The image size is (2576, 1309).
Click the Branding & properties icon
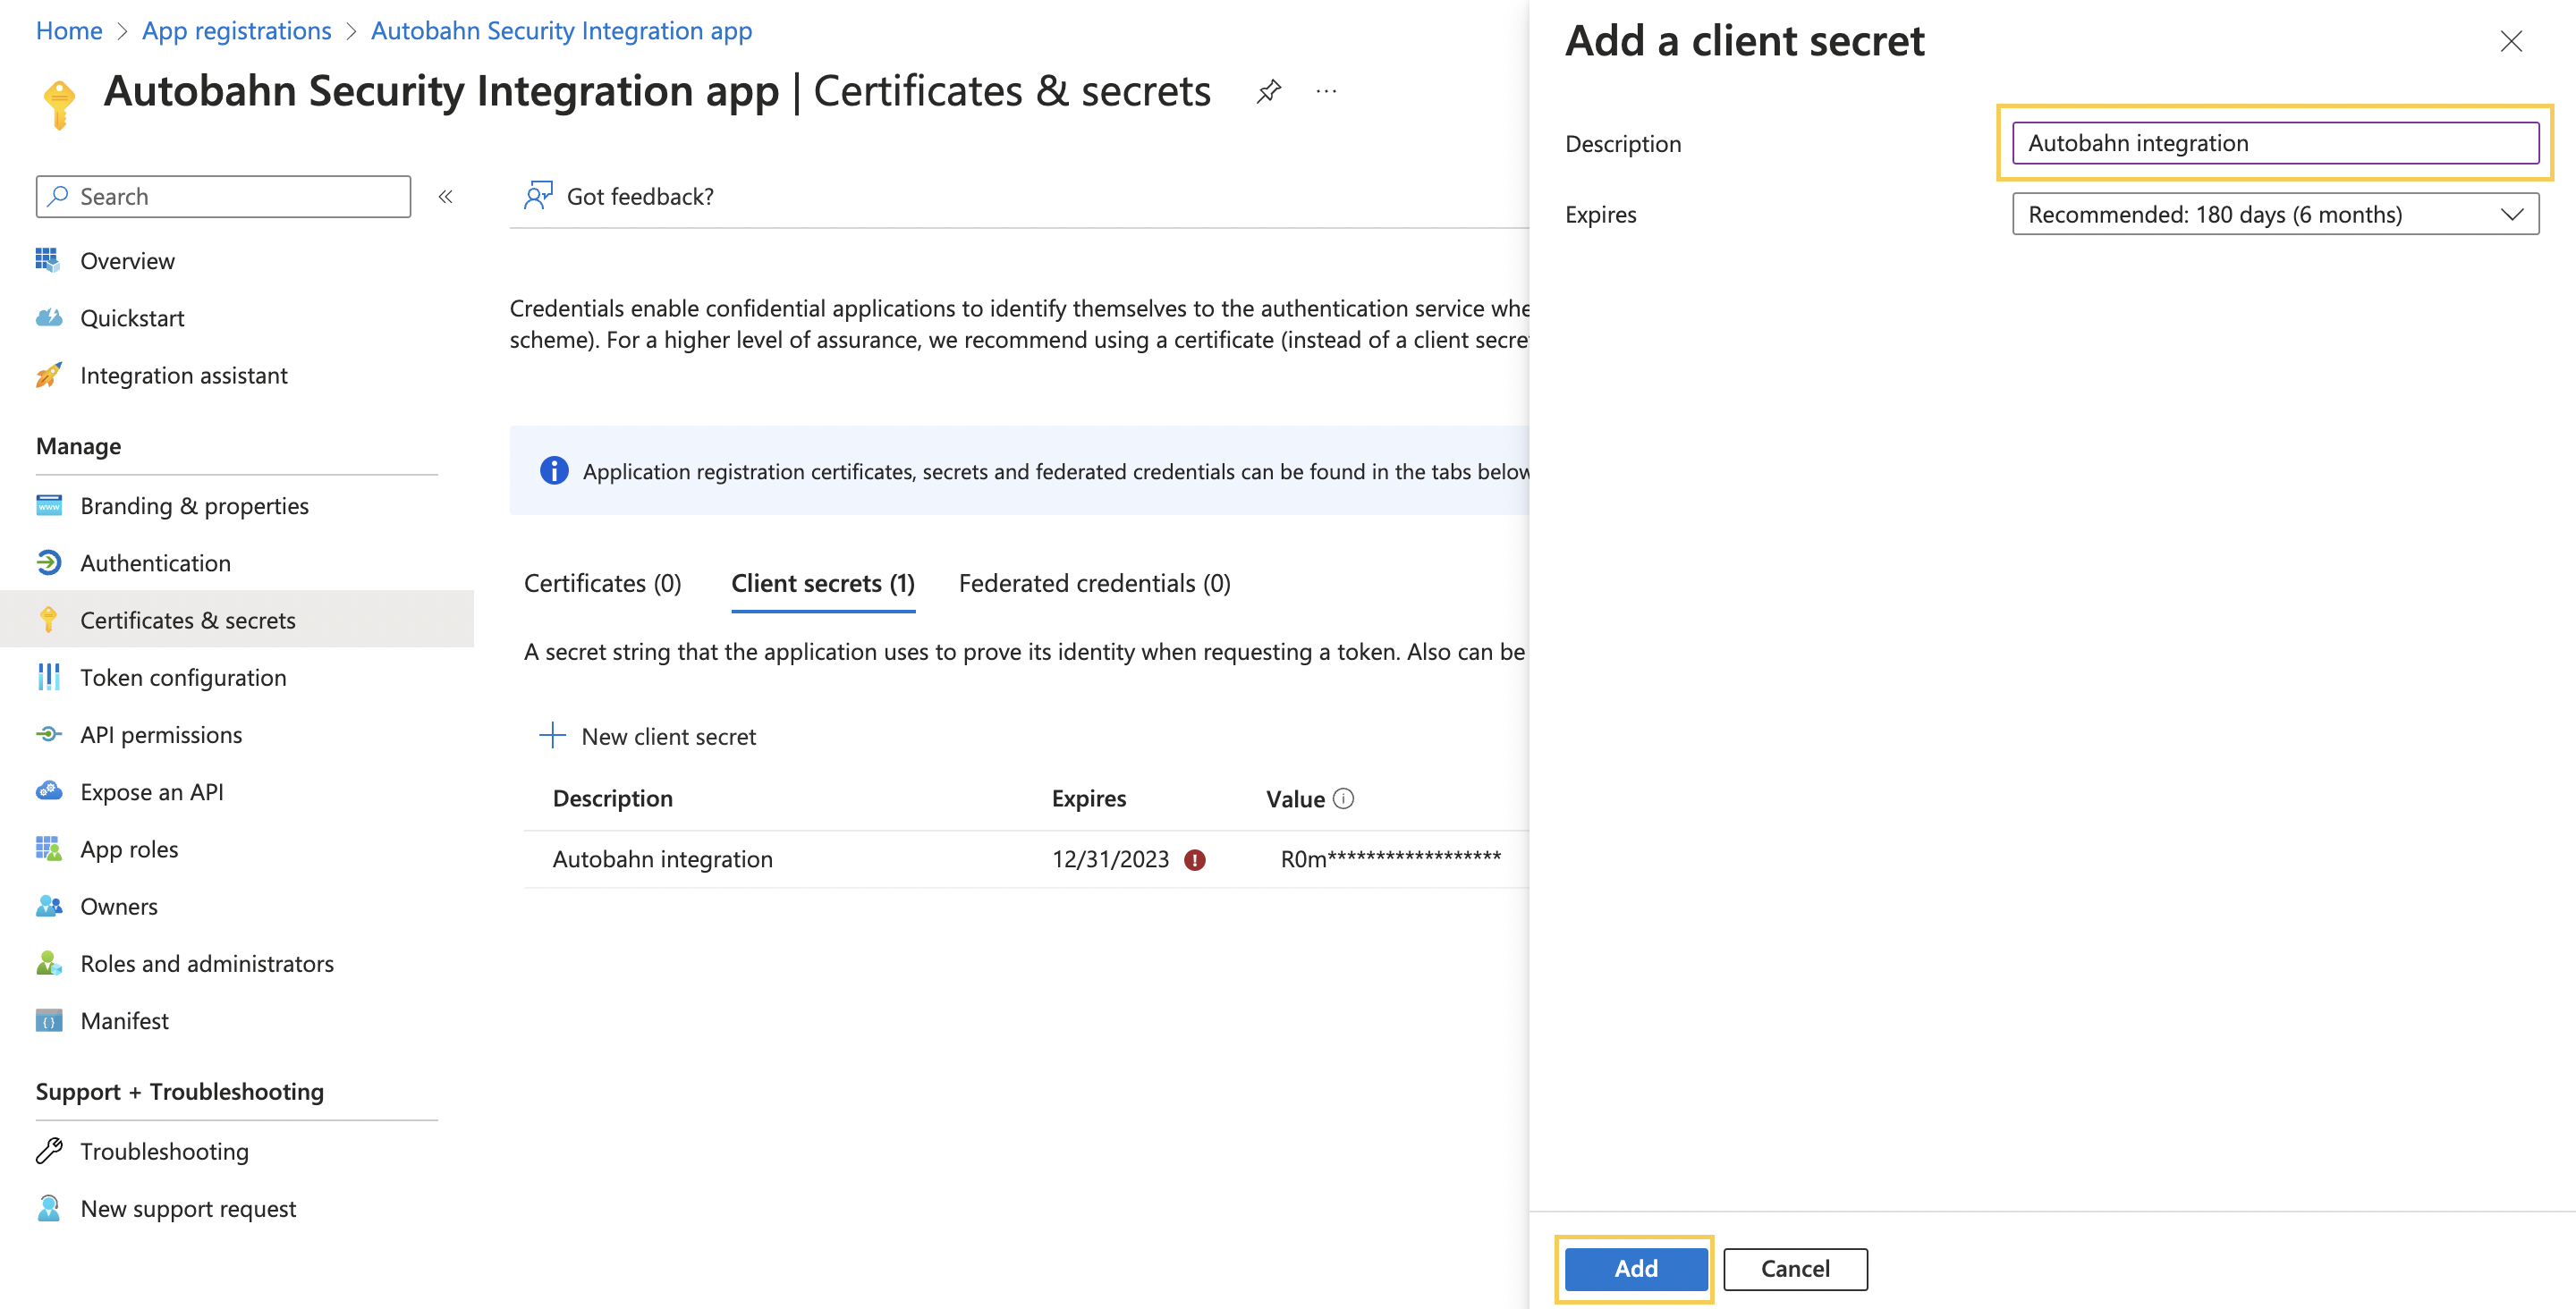[x=48, y=505]
